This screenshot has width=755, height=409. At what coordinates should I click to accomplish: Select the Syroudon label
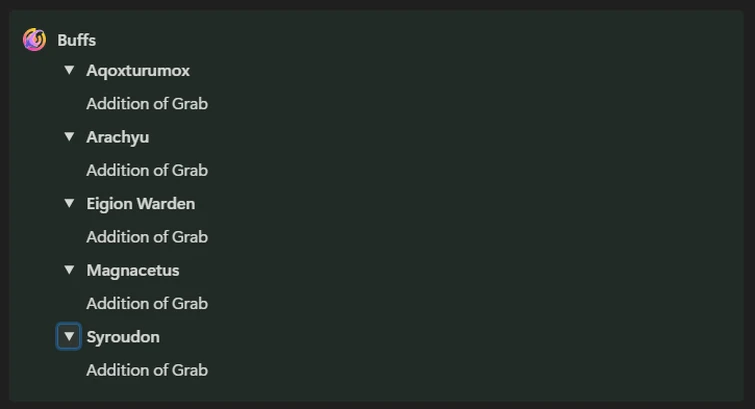tap(122, 337)
